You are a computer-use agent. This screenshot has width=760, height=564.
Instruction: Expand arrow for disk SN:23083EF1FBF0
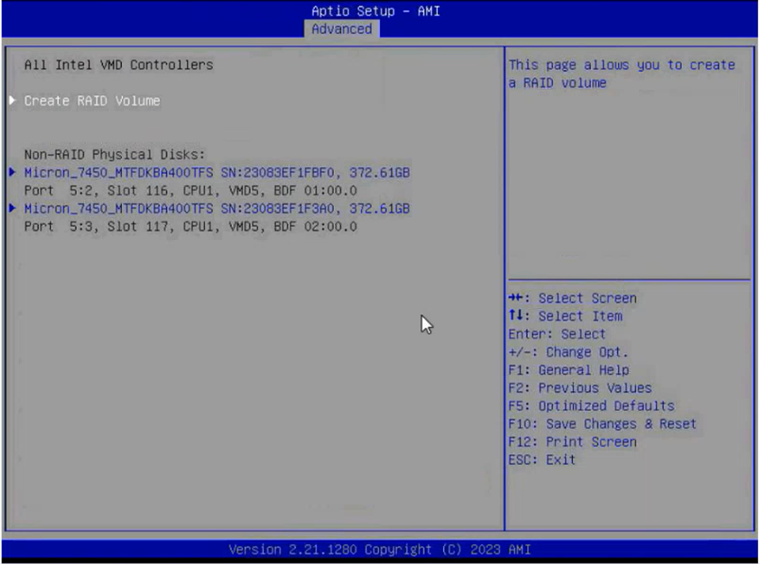pos(13,172)
